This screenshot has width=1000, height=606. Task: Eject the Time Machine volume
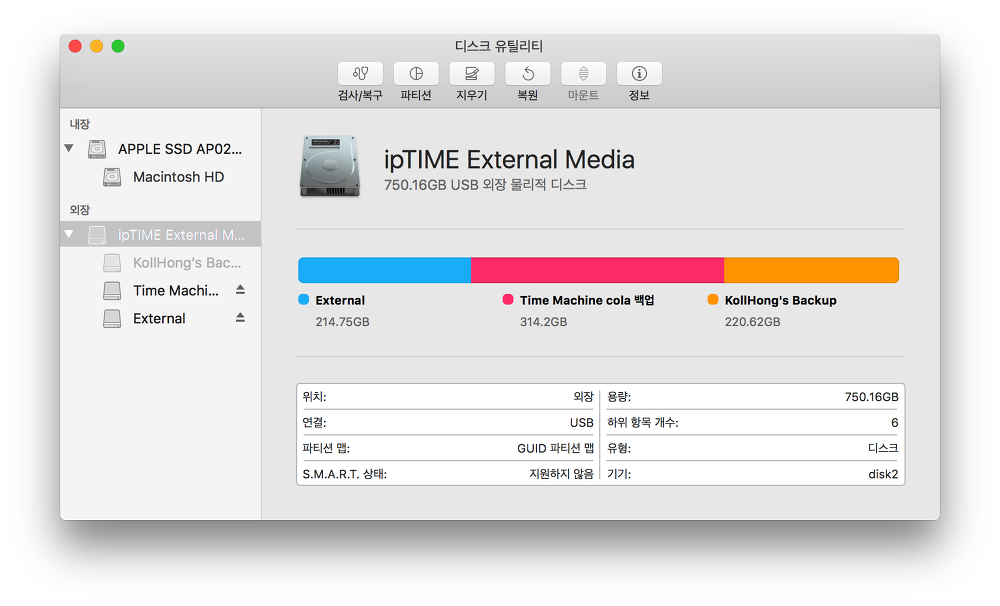pos(240,290)
